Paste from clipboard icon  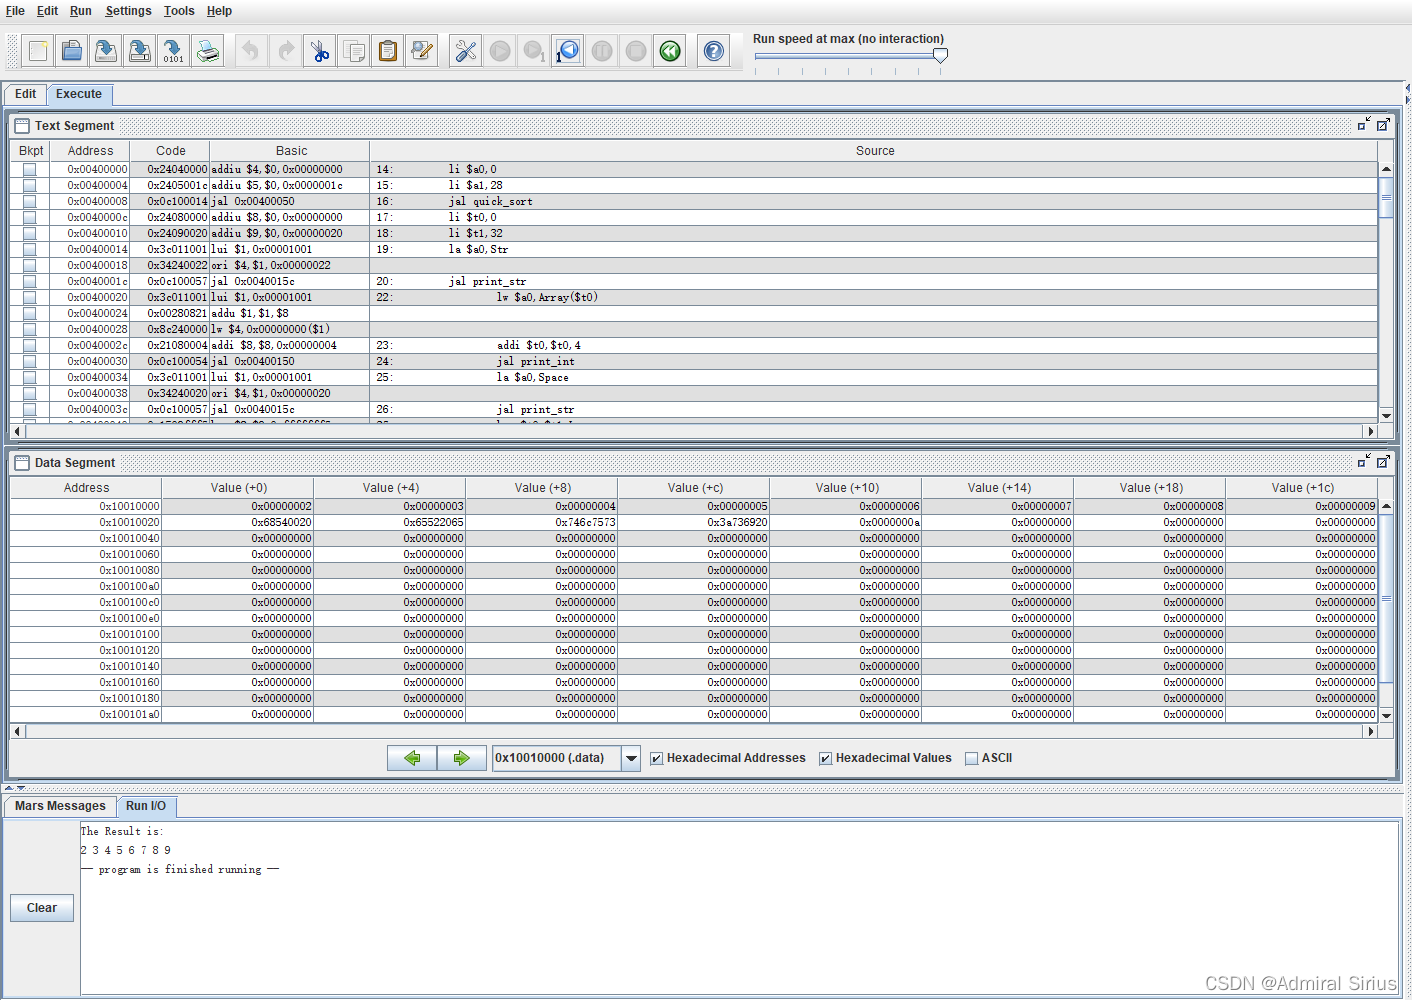pyautogui.click(x=388, y=51)
